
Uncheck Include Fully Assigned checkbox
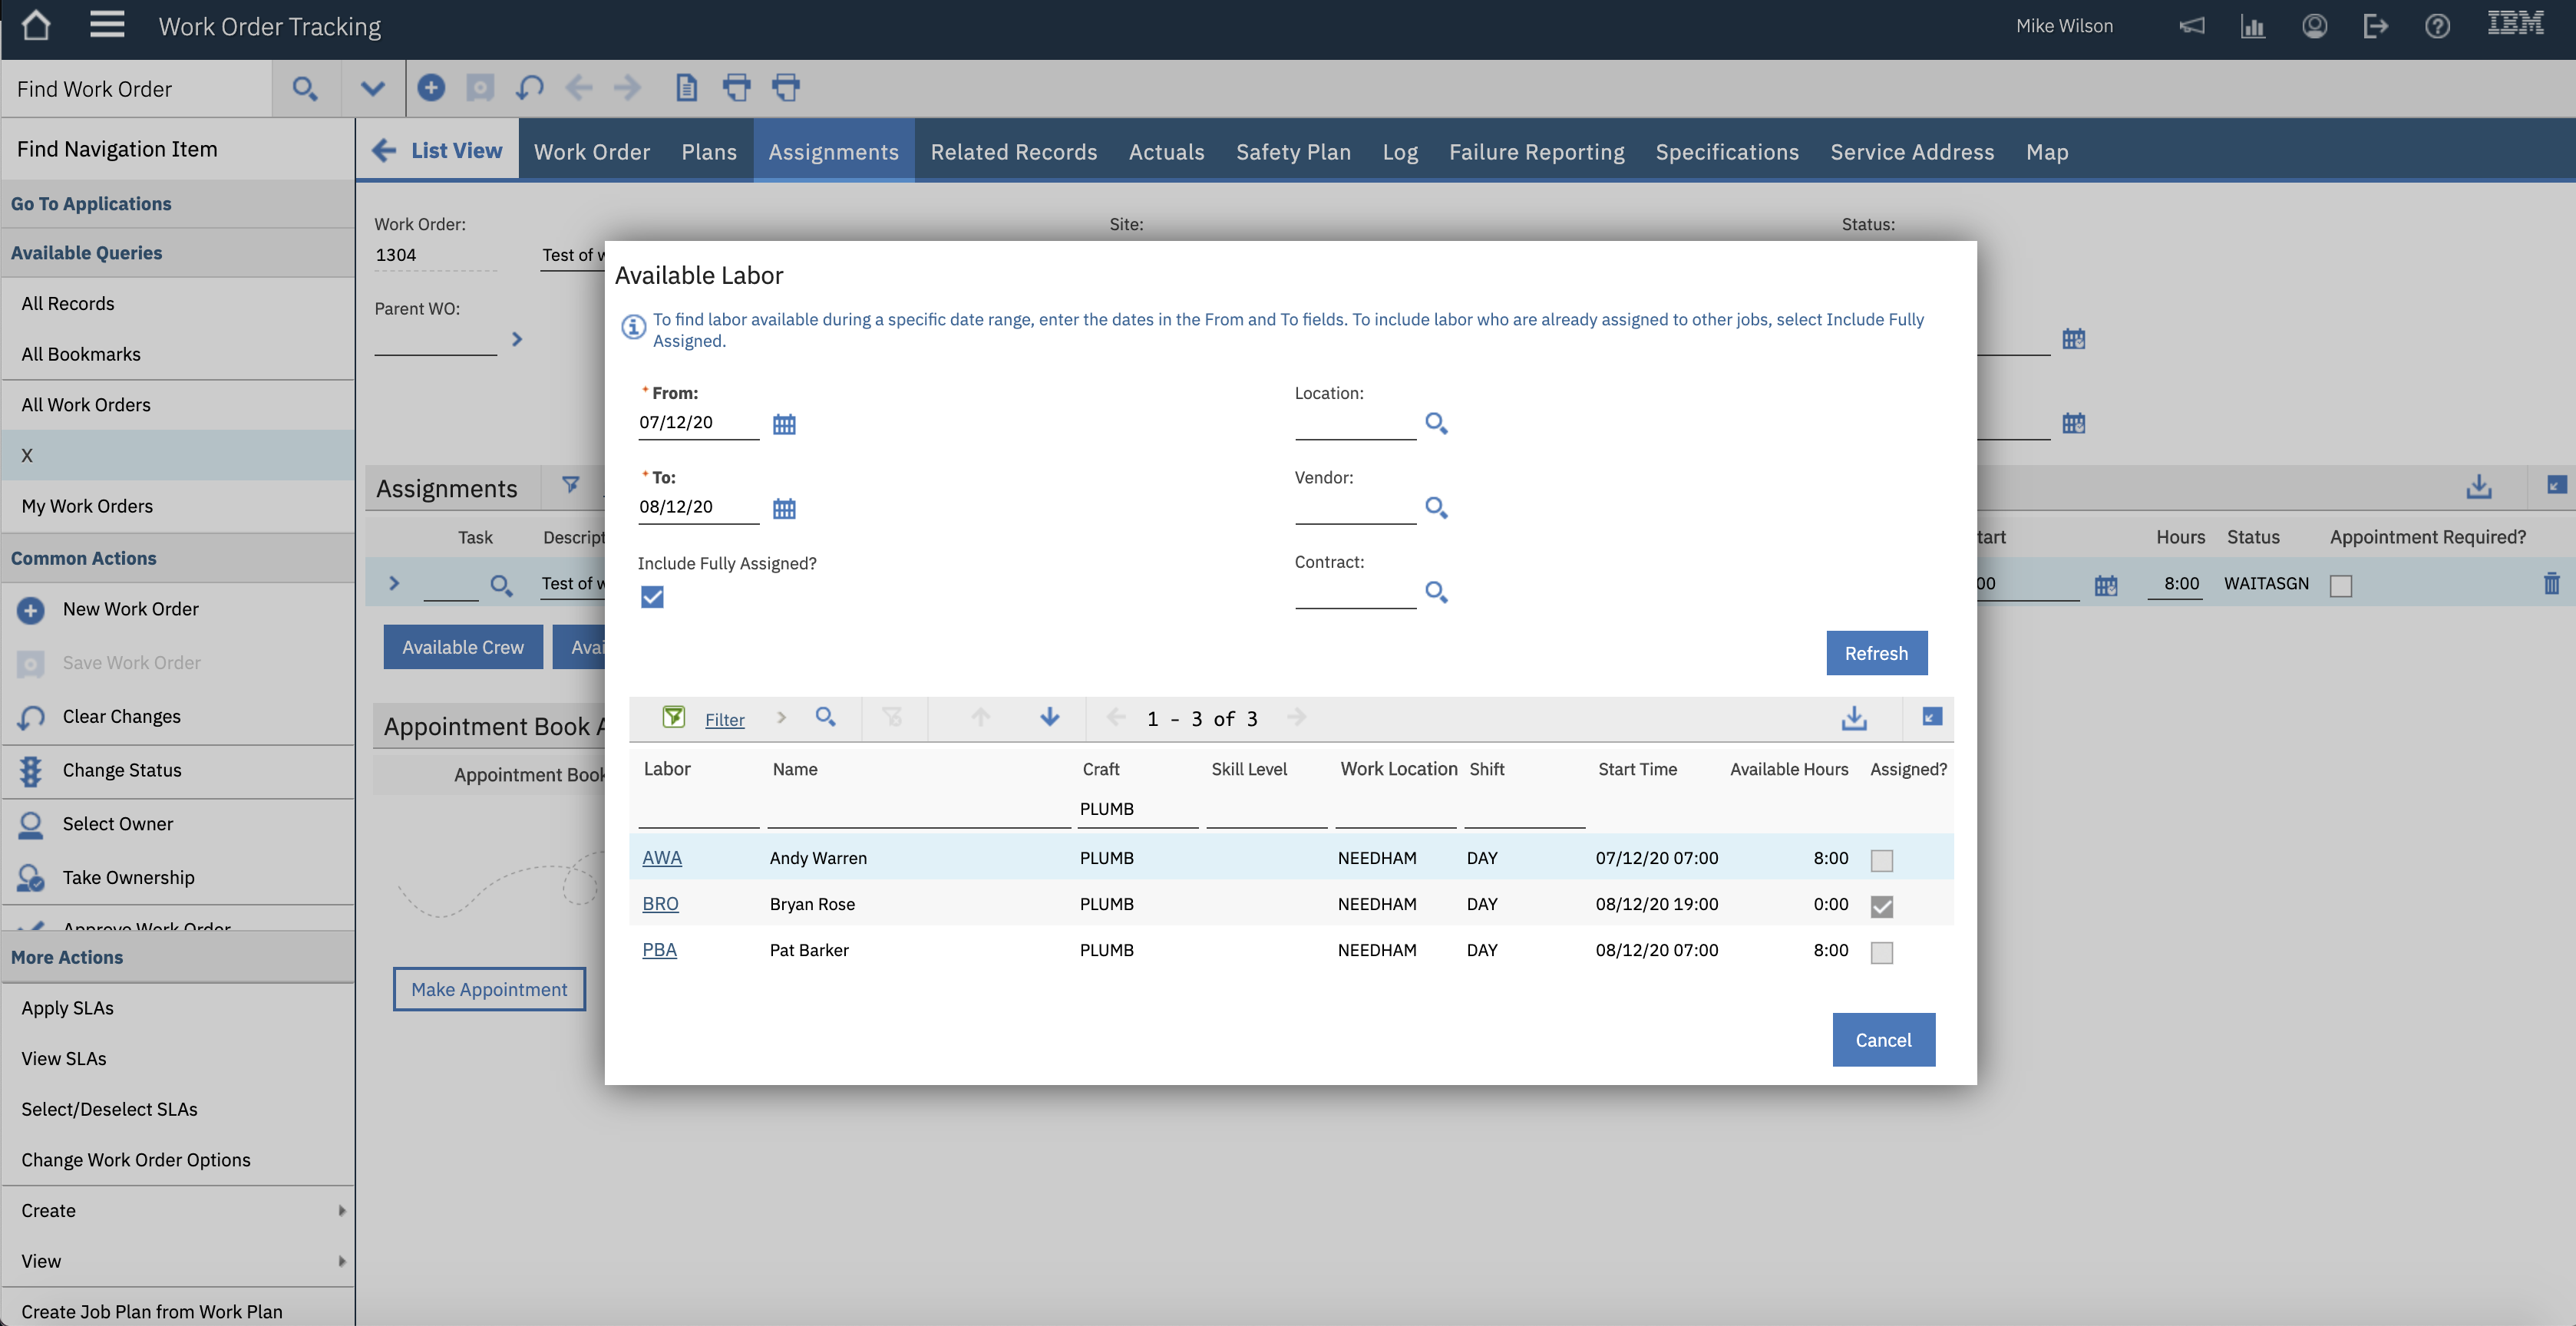(x=652, y=597)
